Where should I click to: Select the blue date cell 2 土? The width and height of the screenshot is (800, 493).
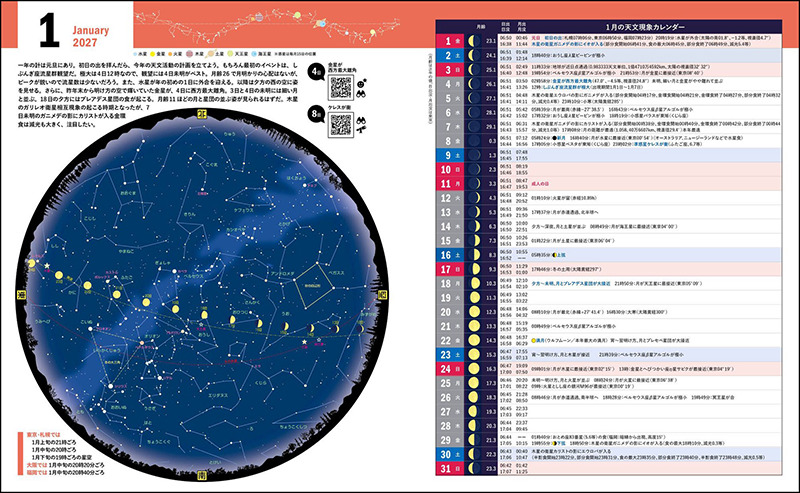[450, 55]
